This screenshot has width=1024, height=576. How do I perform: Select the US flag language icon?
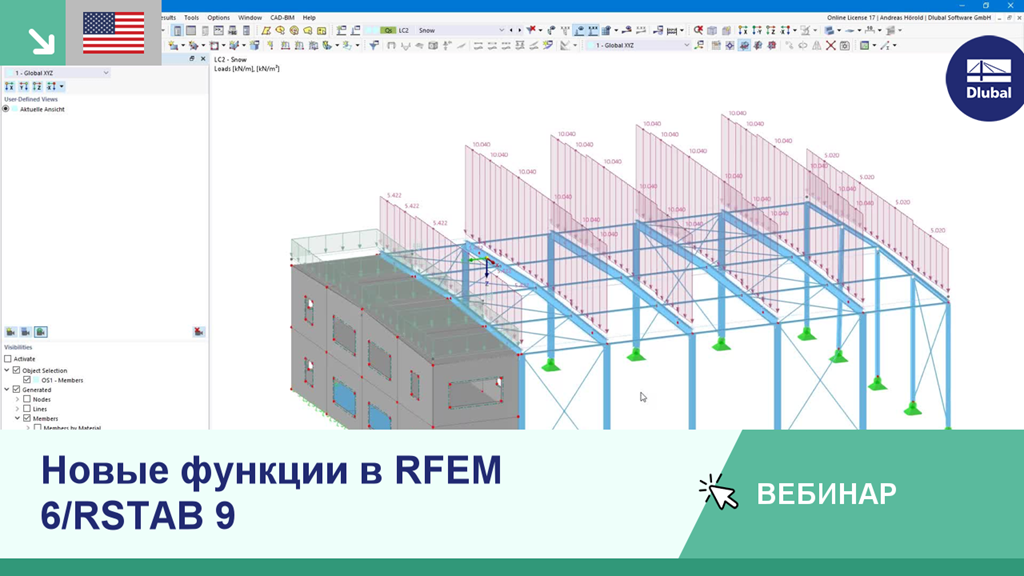[x=112, y=33]
